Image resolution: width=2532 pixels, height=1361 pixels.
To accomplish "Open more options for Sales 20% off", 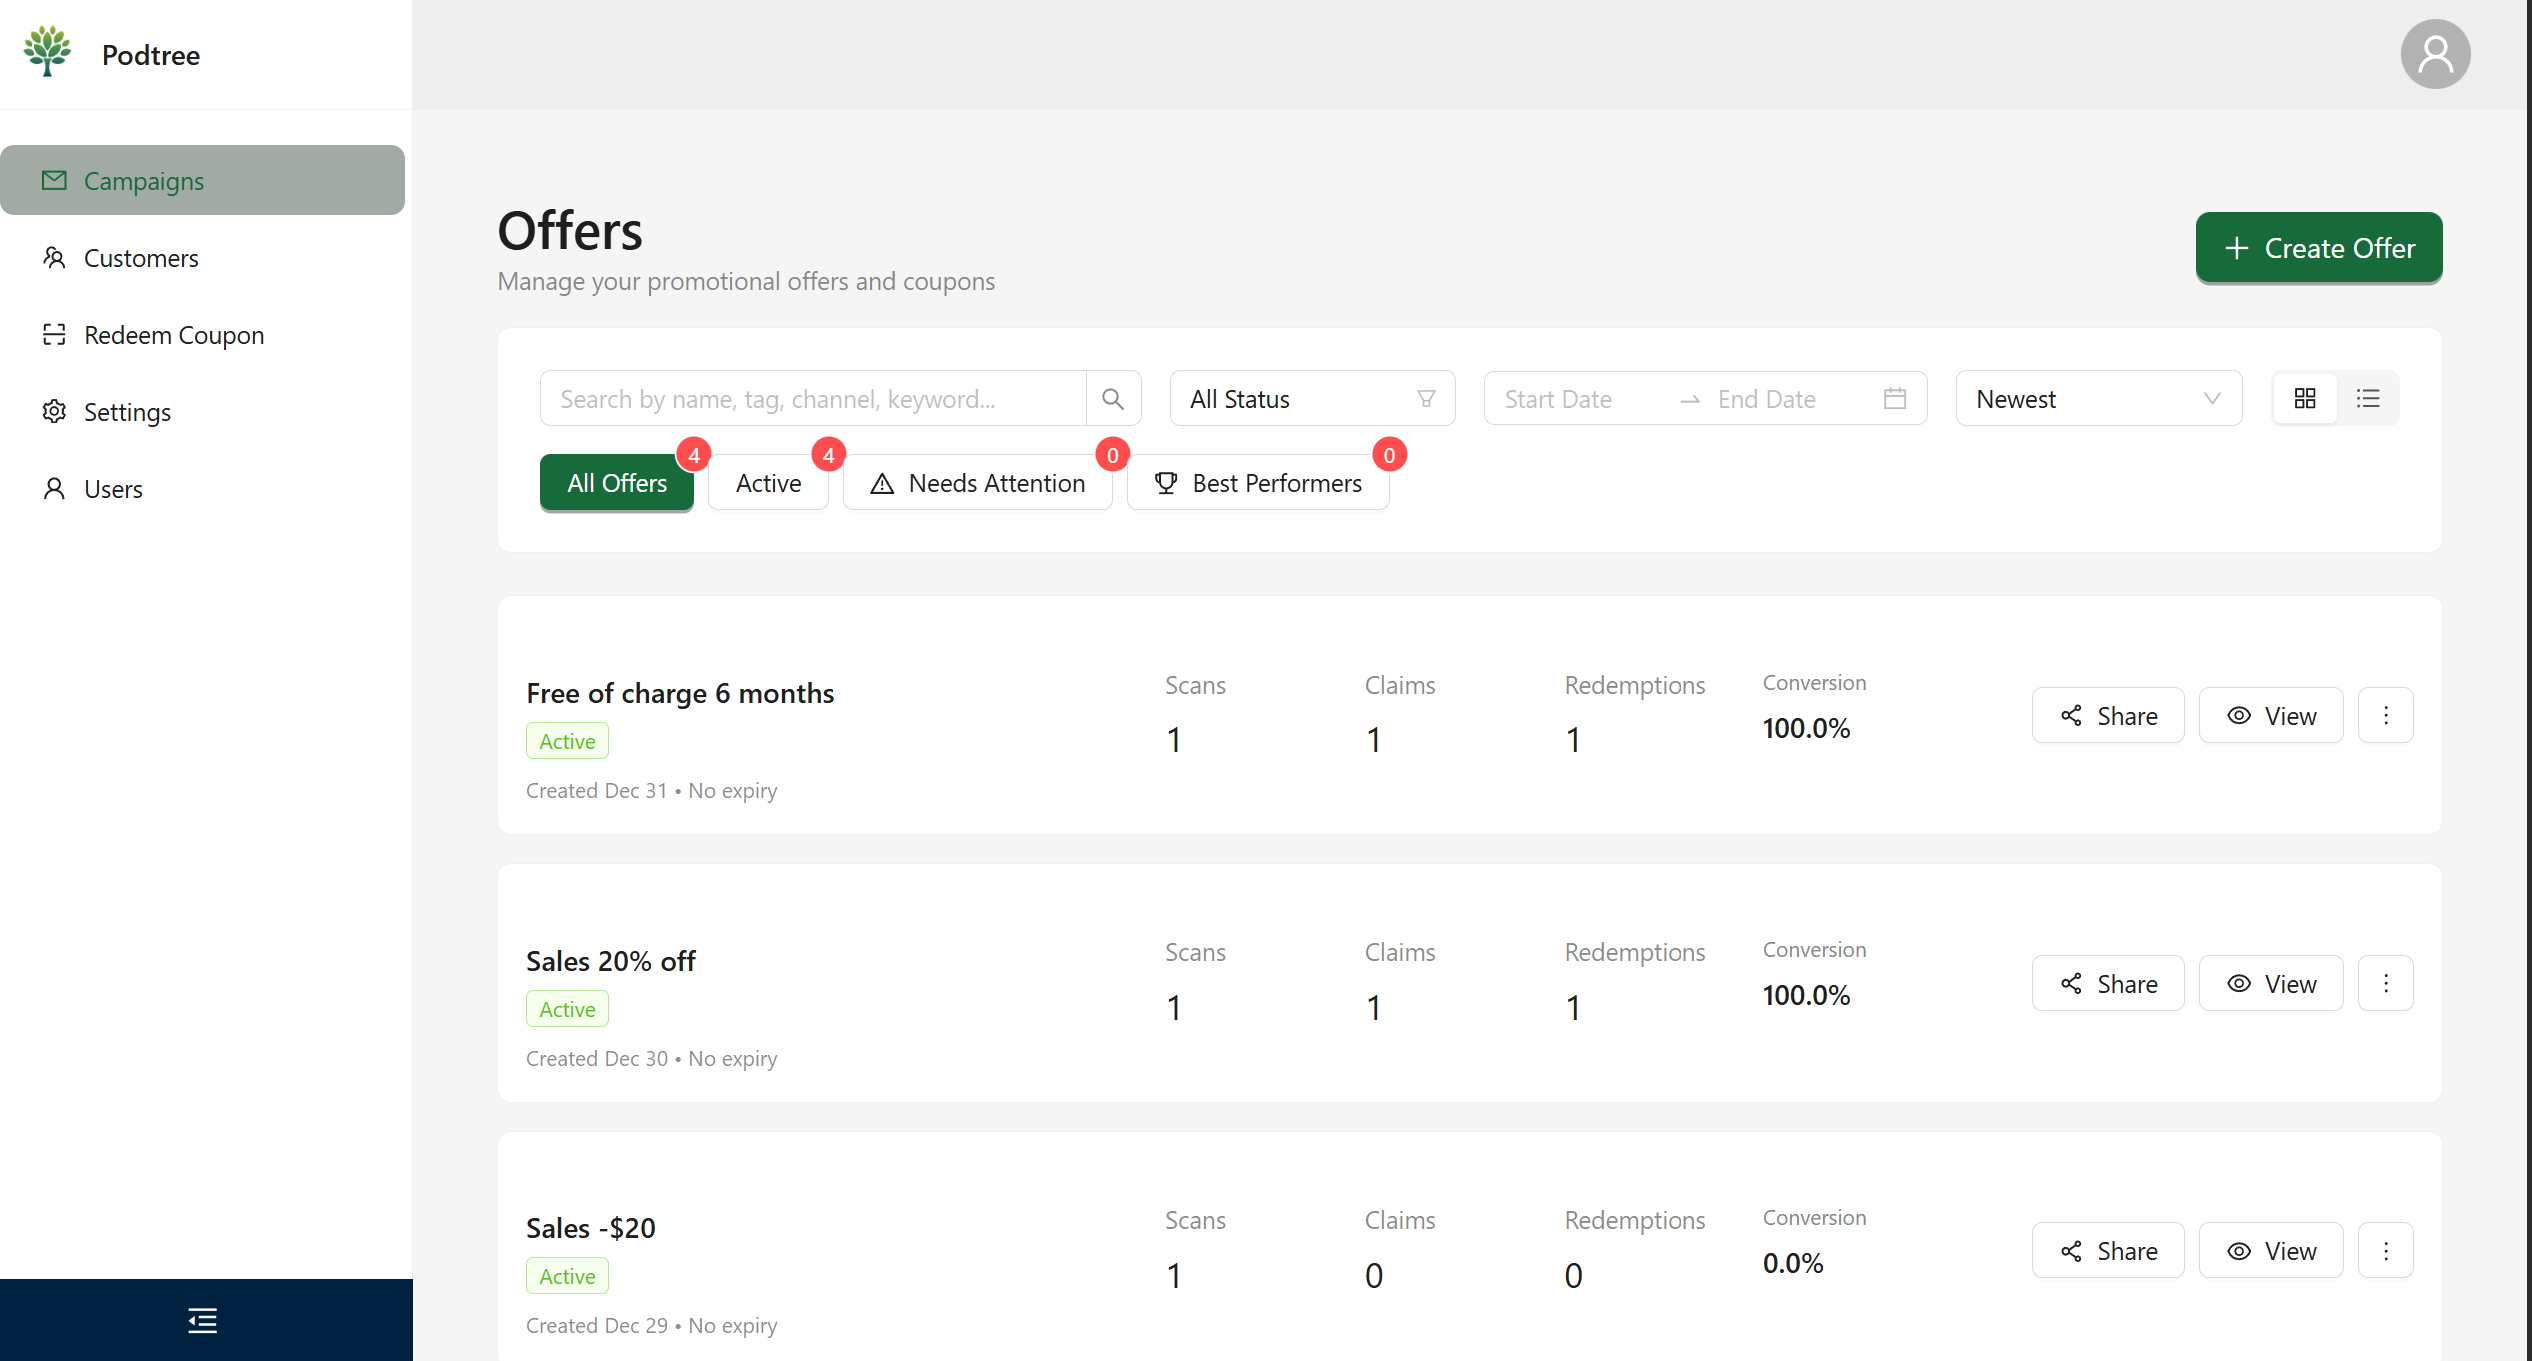I will click(x=2386, y=984).
